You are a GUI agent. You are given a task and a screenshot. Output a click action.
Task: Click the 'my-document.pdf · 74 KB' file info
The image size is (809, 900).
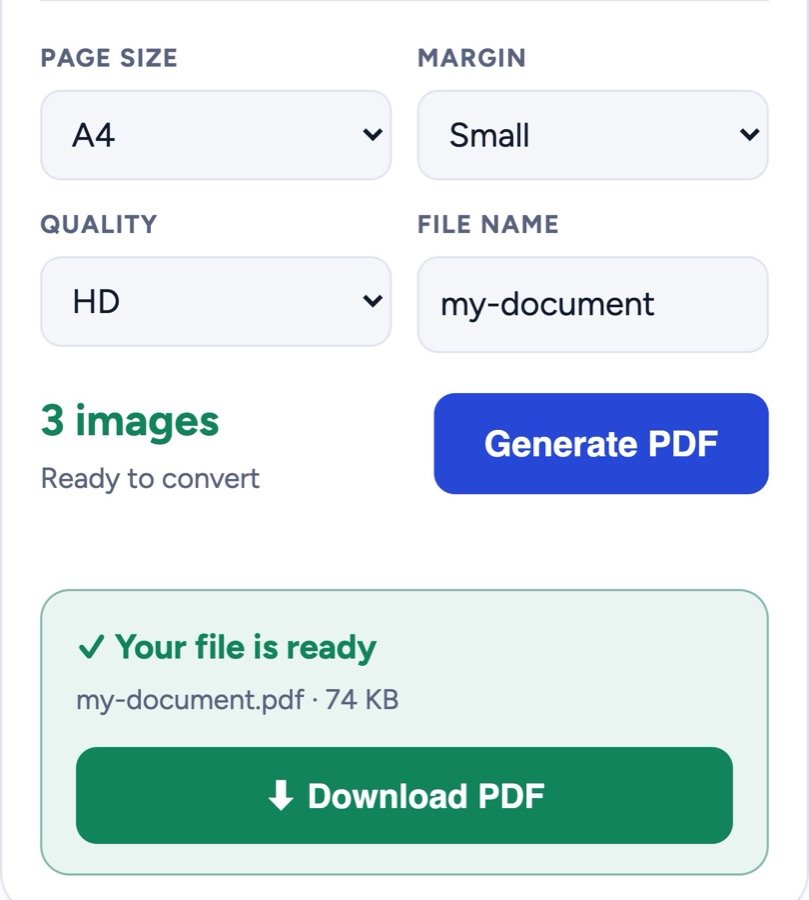[x=237, y=700]
